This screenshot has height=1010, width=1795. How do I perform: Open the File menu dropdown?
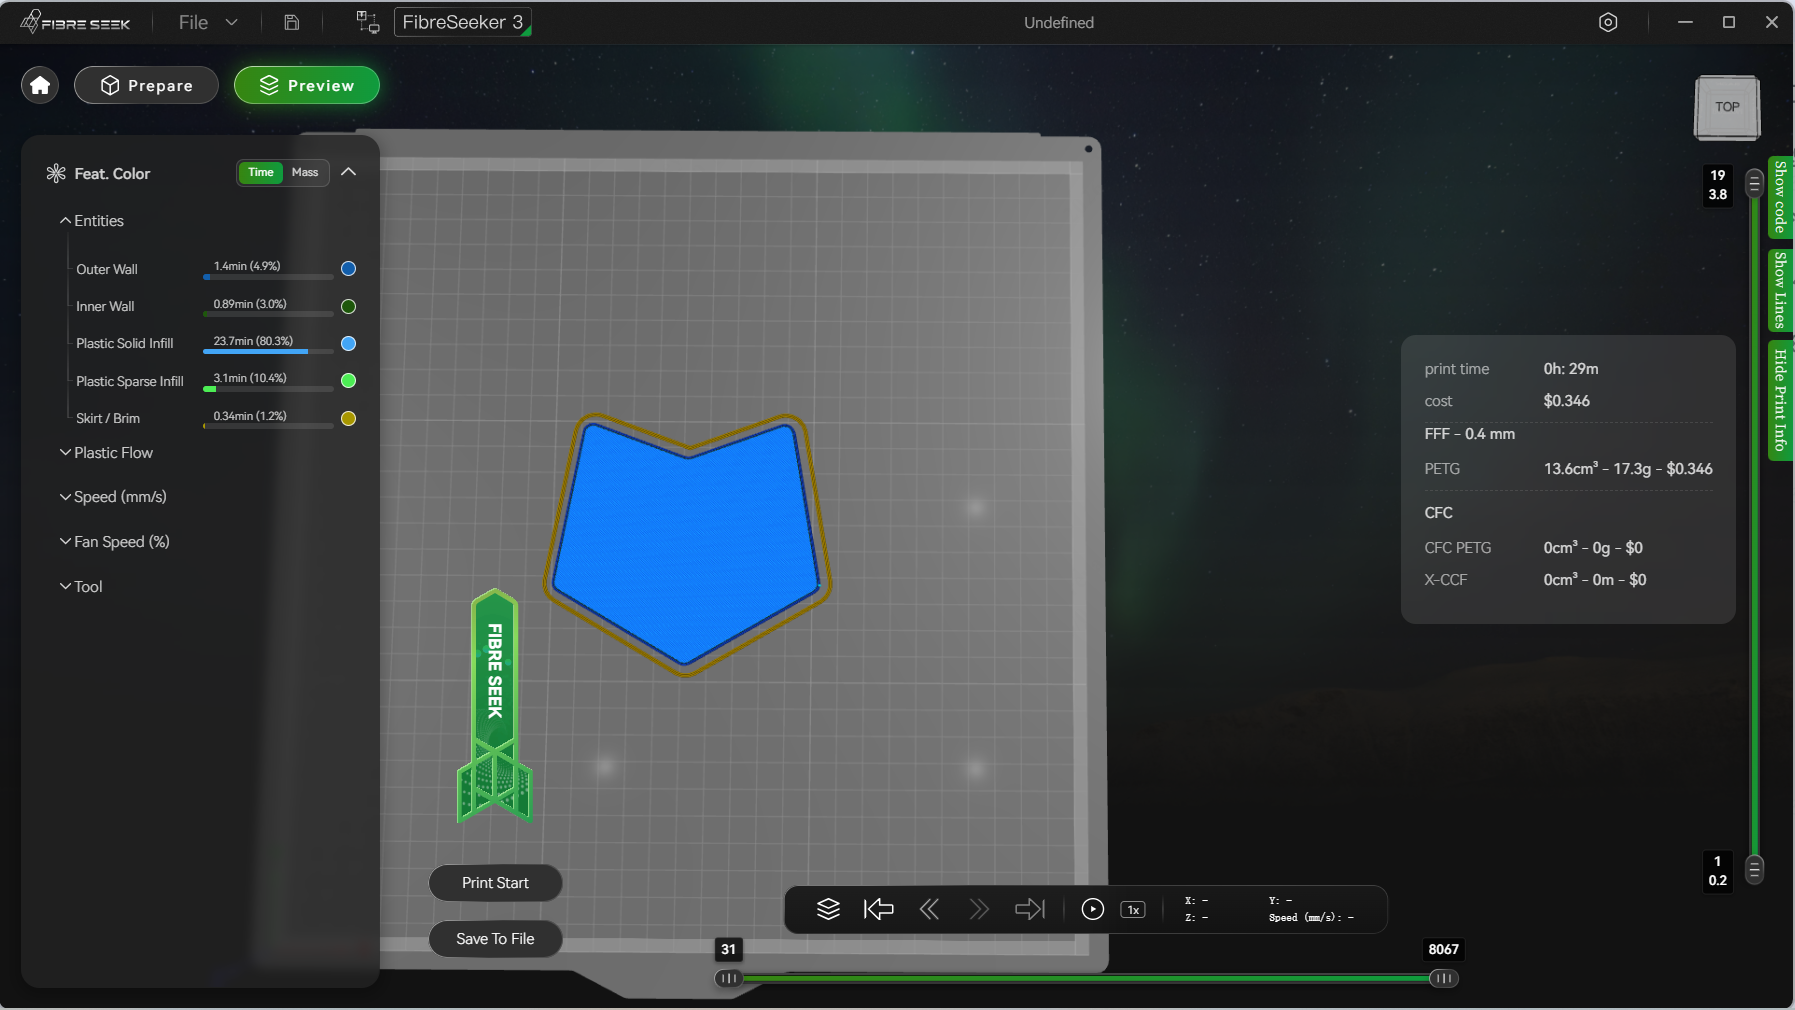click(208, 22)
